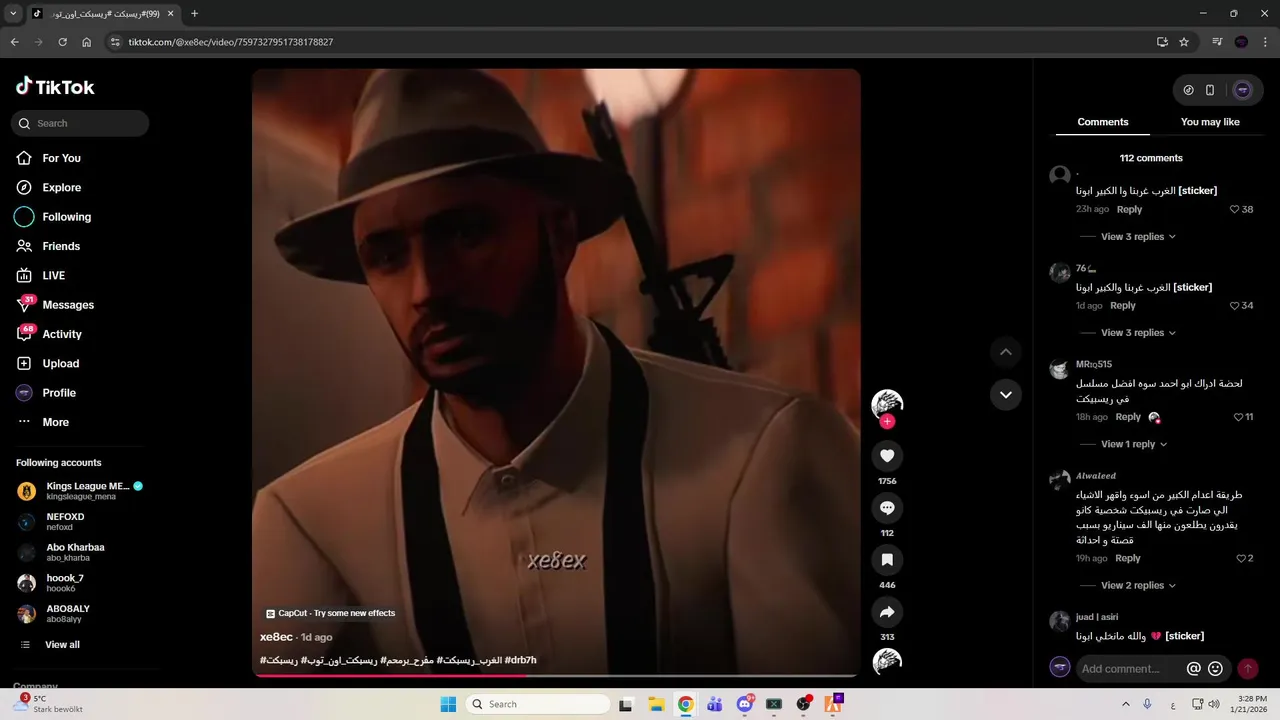Post the comment with the red arrow
The width and height of the screenshot is (1280, 720).
tap(1248, 668)
